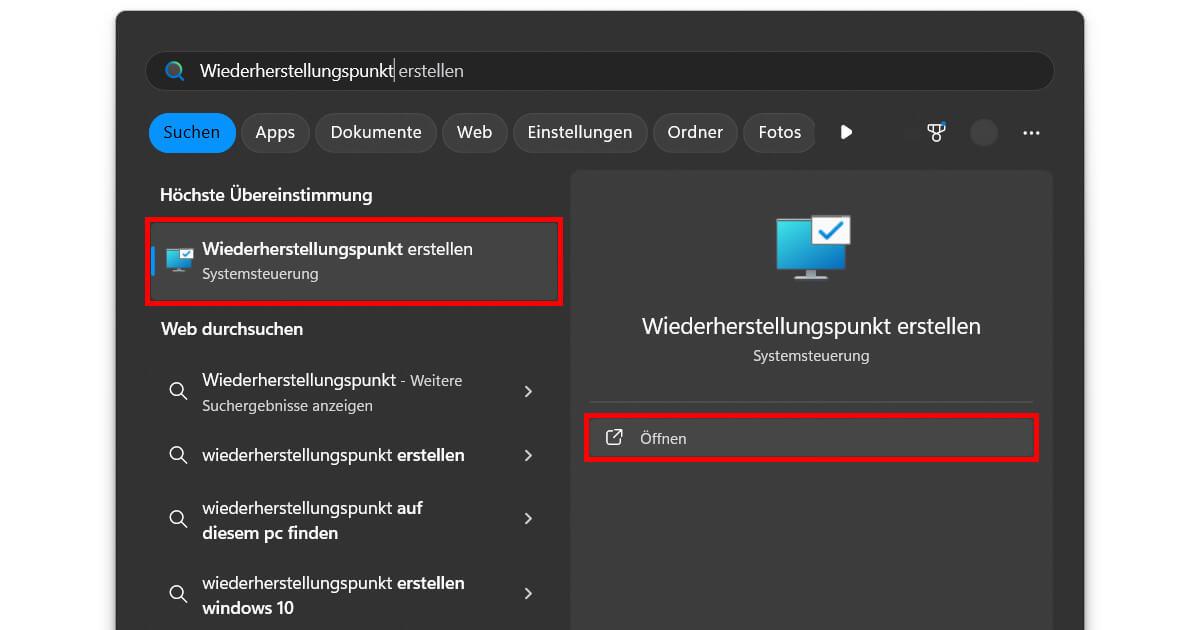The height and width of the screenshot is (630, 1200).
Task: Switch to the Einstellungen tab
Action: click(580, 132)
